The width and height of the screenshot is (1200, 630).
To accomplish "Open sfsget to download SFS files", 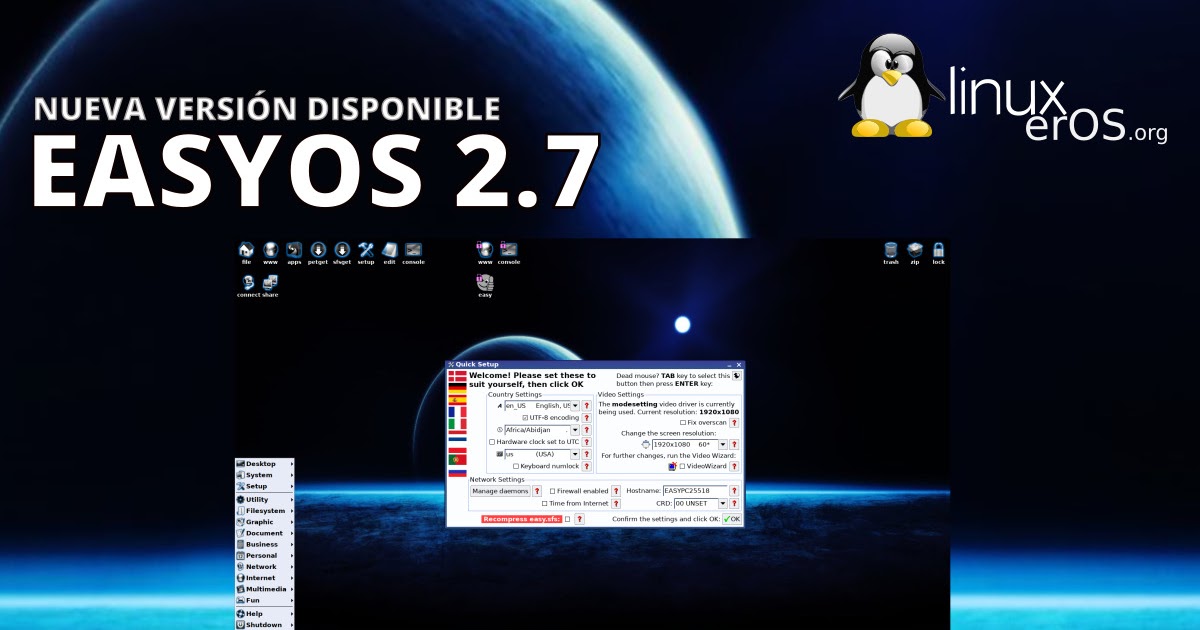I will click(341, 250).
